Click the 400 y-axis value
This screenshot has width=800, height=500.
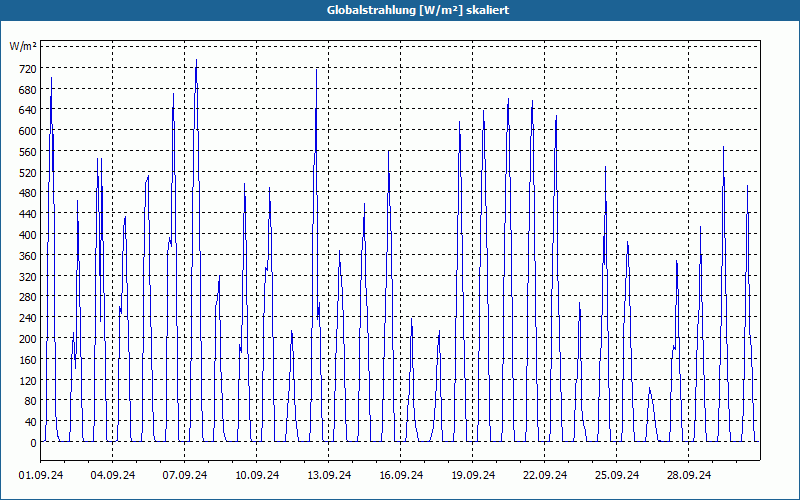[27, 235]
